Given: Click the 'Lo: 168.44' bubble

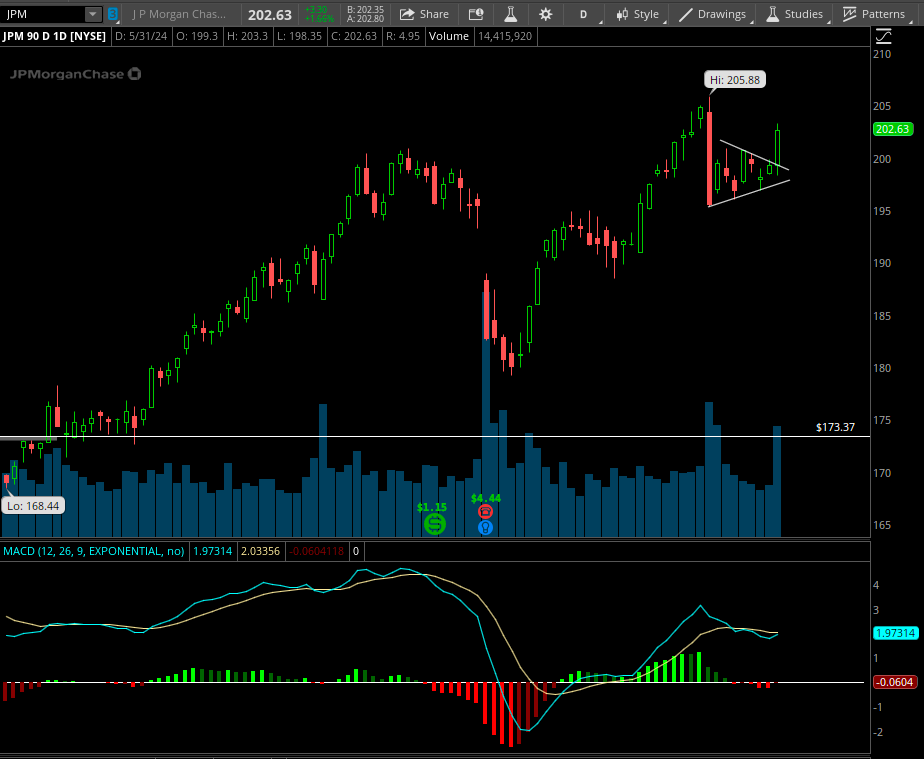Looking at the screenshot, I should coord(33,506).
